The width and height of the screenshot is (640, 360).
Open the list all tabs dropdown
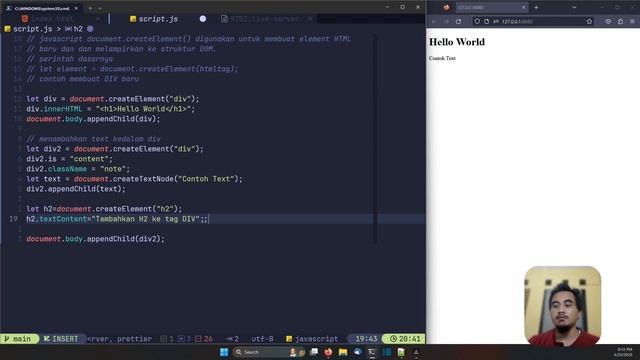(574, 7)
